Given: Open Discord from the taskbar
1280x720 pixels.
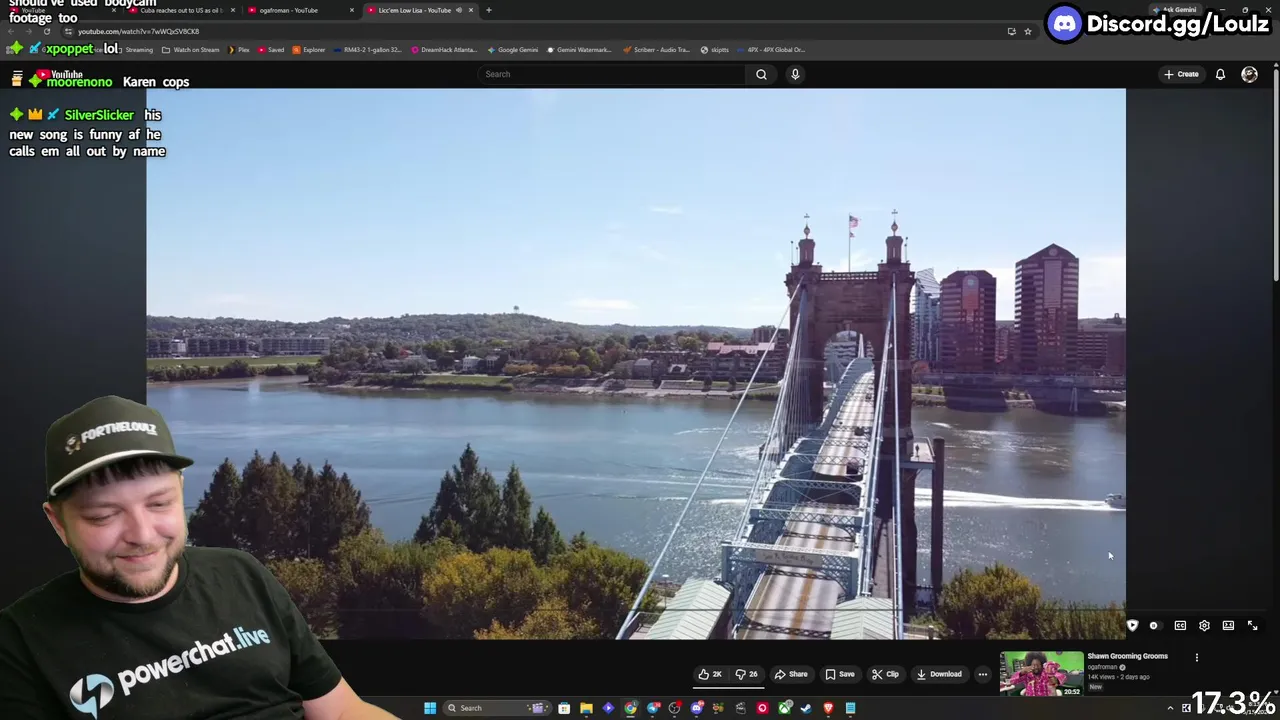Looking at the screenshot, I should pyautogui.click(x=696, y=708).
